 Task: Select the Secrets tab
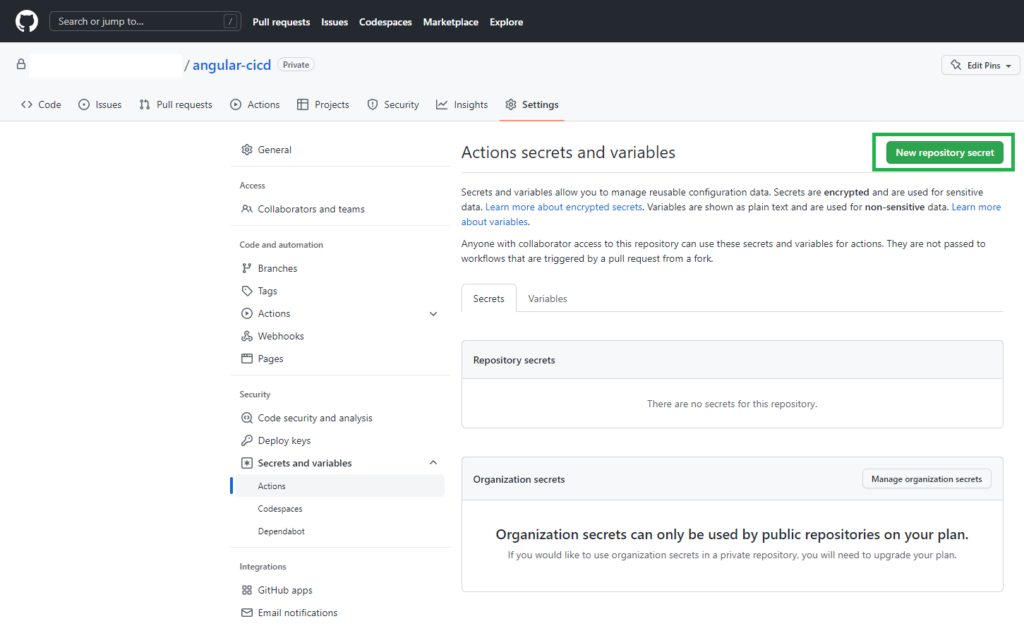click(488, 298)
